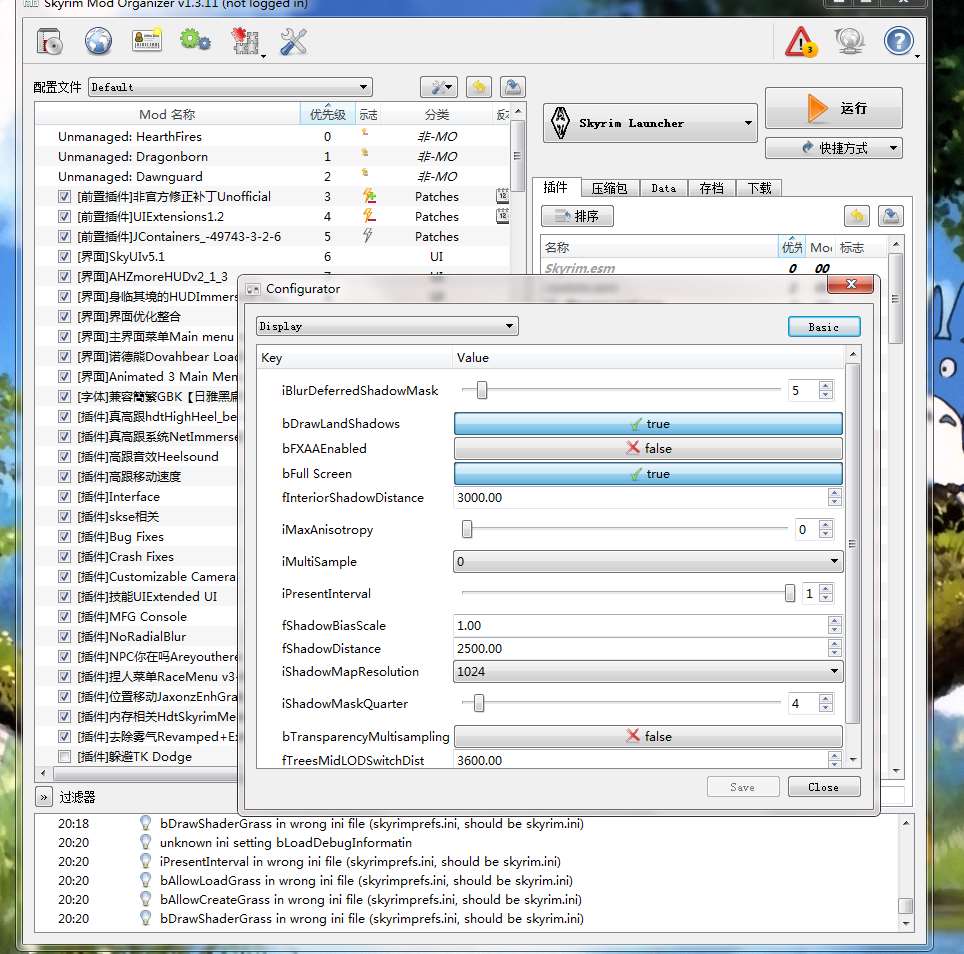Open the iShadowMapResolution 1024 dropdown
Screen dimensions: 964x954
(648, 671)
